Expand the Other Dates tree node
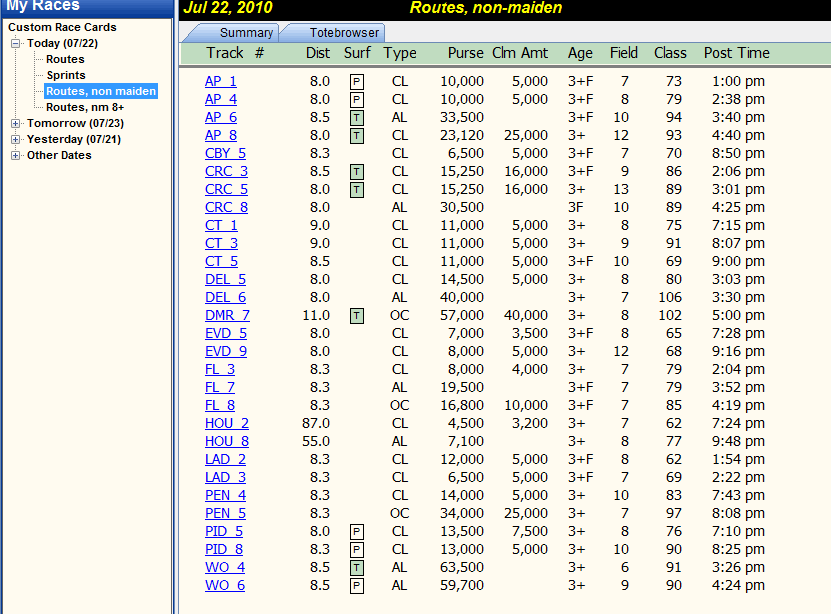 (x=15, y=155)
